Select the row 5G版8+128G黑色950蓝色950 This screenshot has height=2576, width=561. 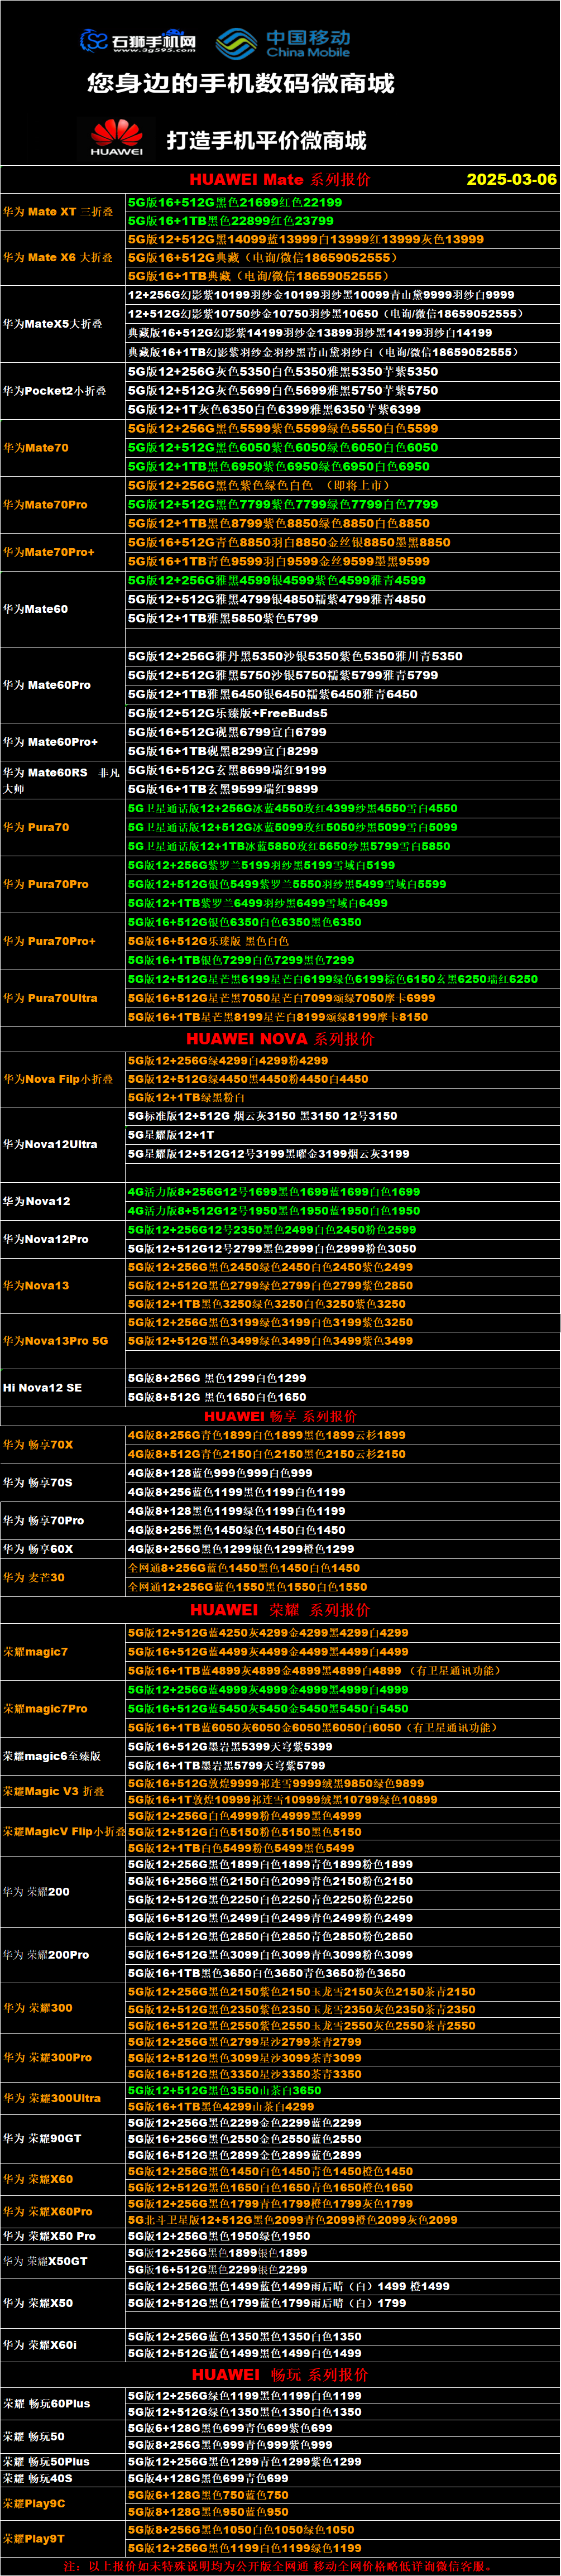pos(342,2512)
